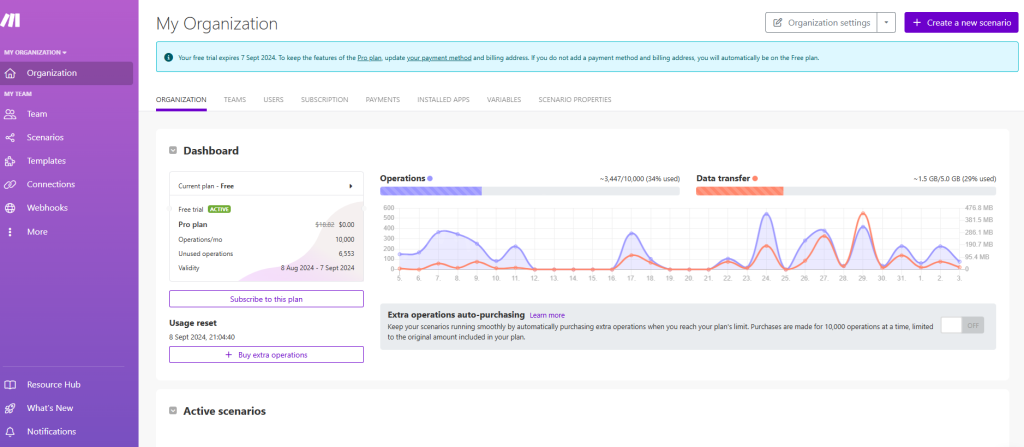This screenshot has width=1024, height=447.
Task: Collapse the Dashboard section
Action: coord(173,151)
